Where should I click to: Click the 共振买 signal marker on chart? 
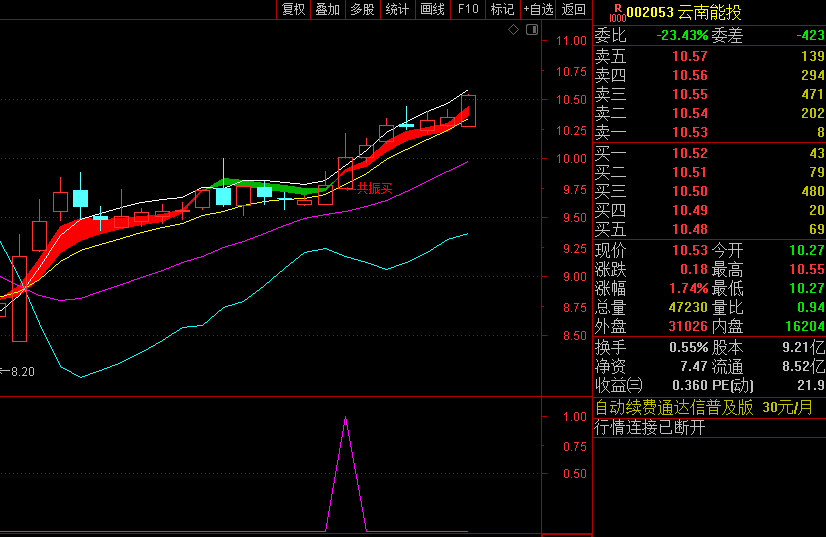point(375,189)
